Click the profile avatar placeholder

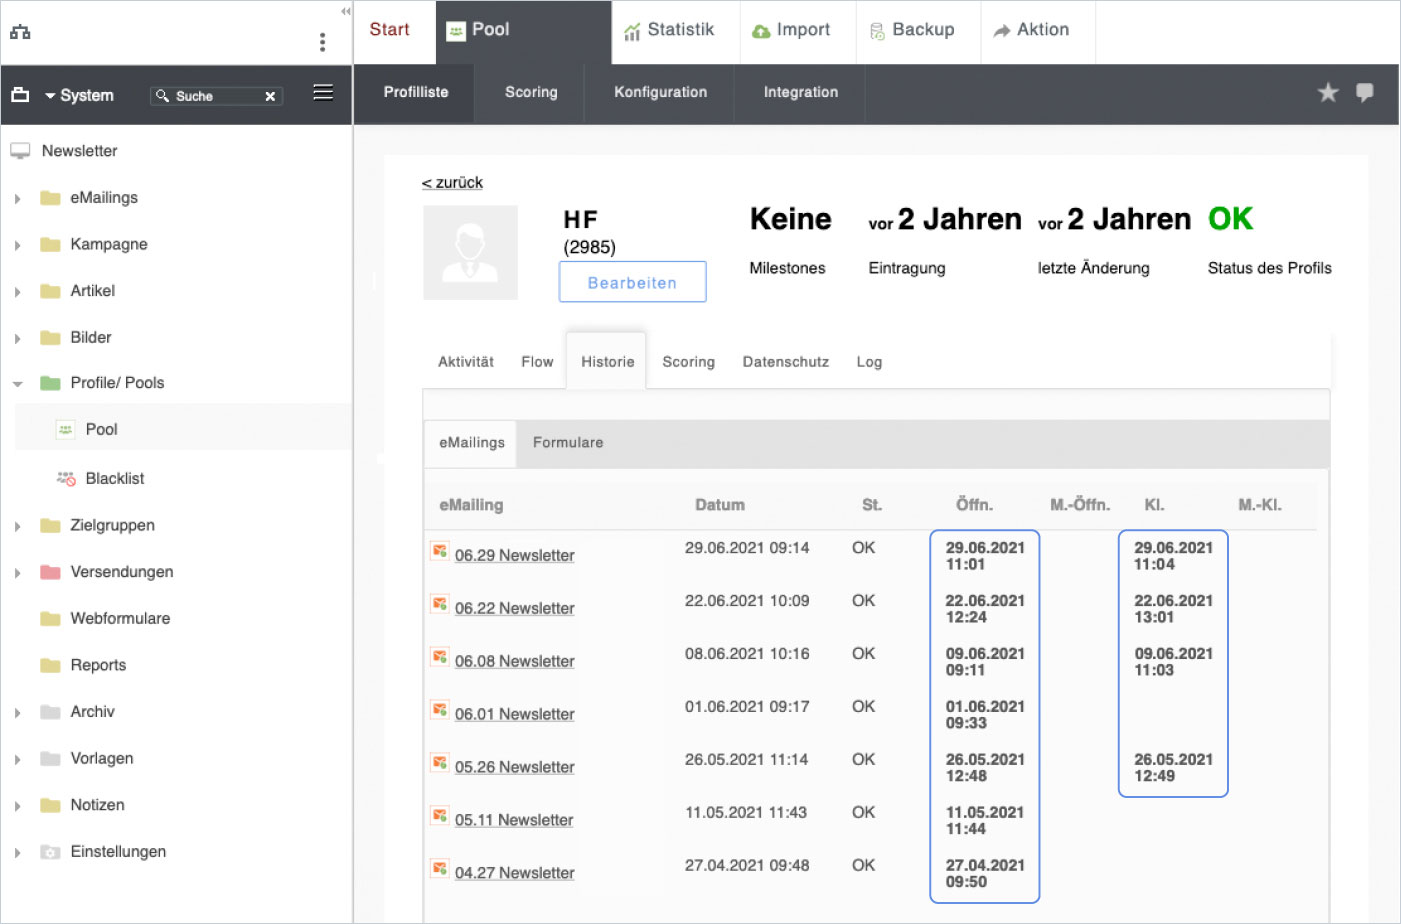coord(470,253)
